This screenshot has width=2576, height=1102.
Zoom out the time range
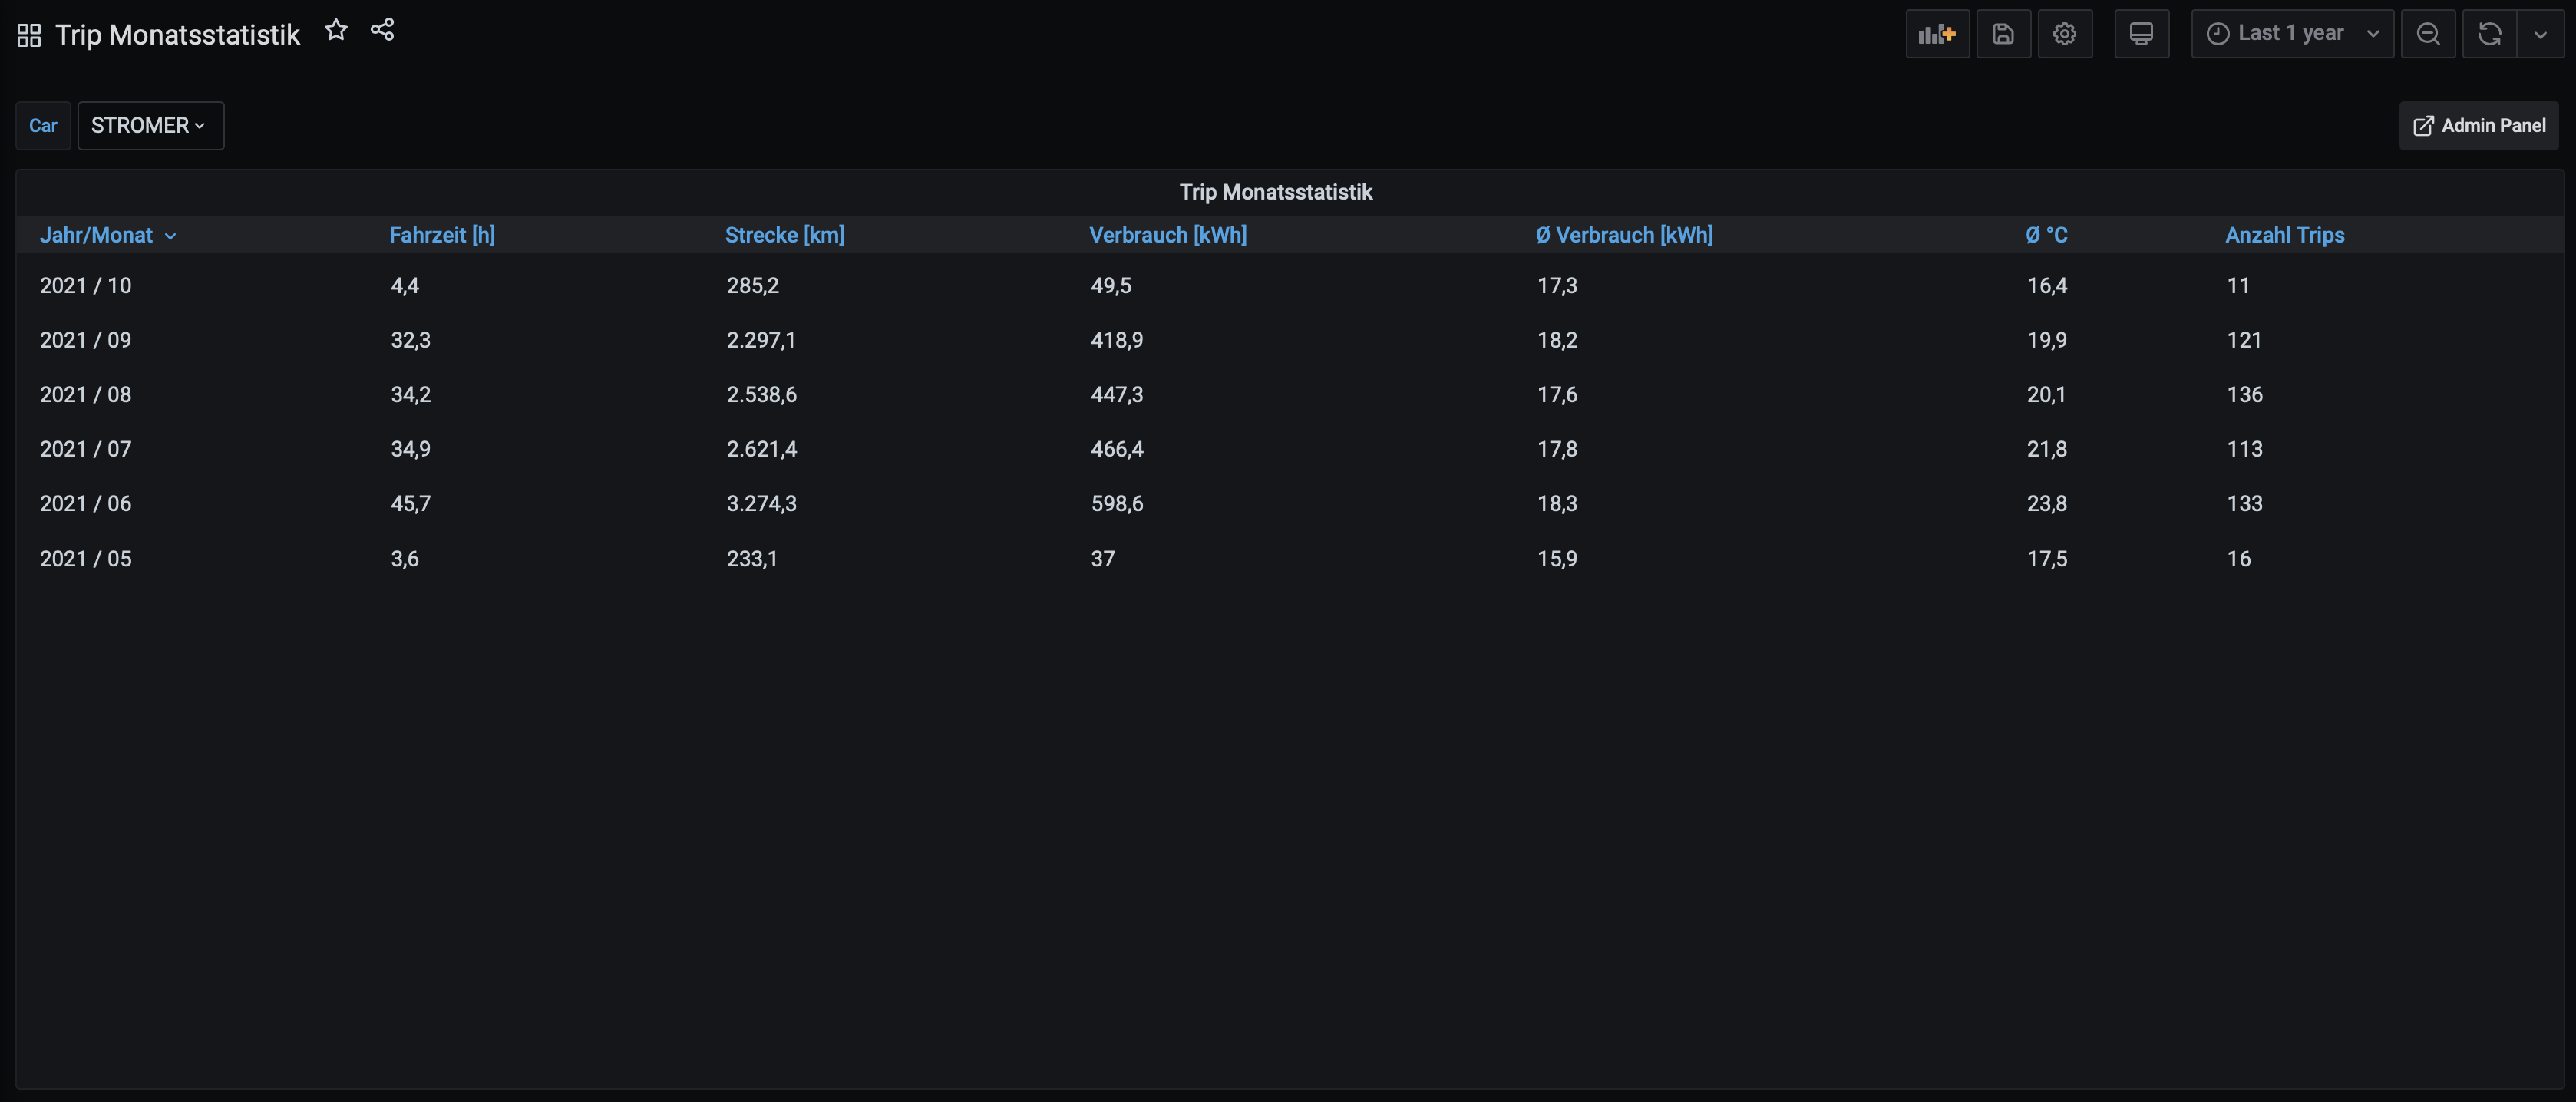coord(2427,34)
